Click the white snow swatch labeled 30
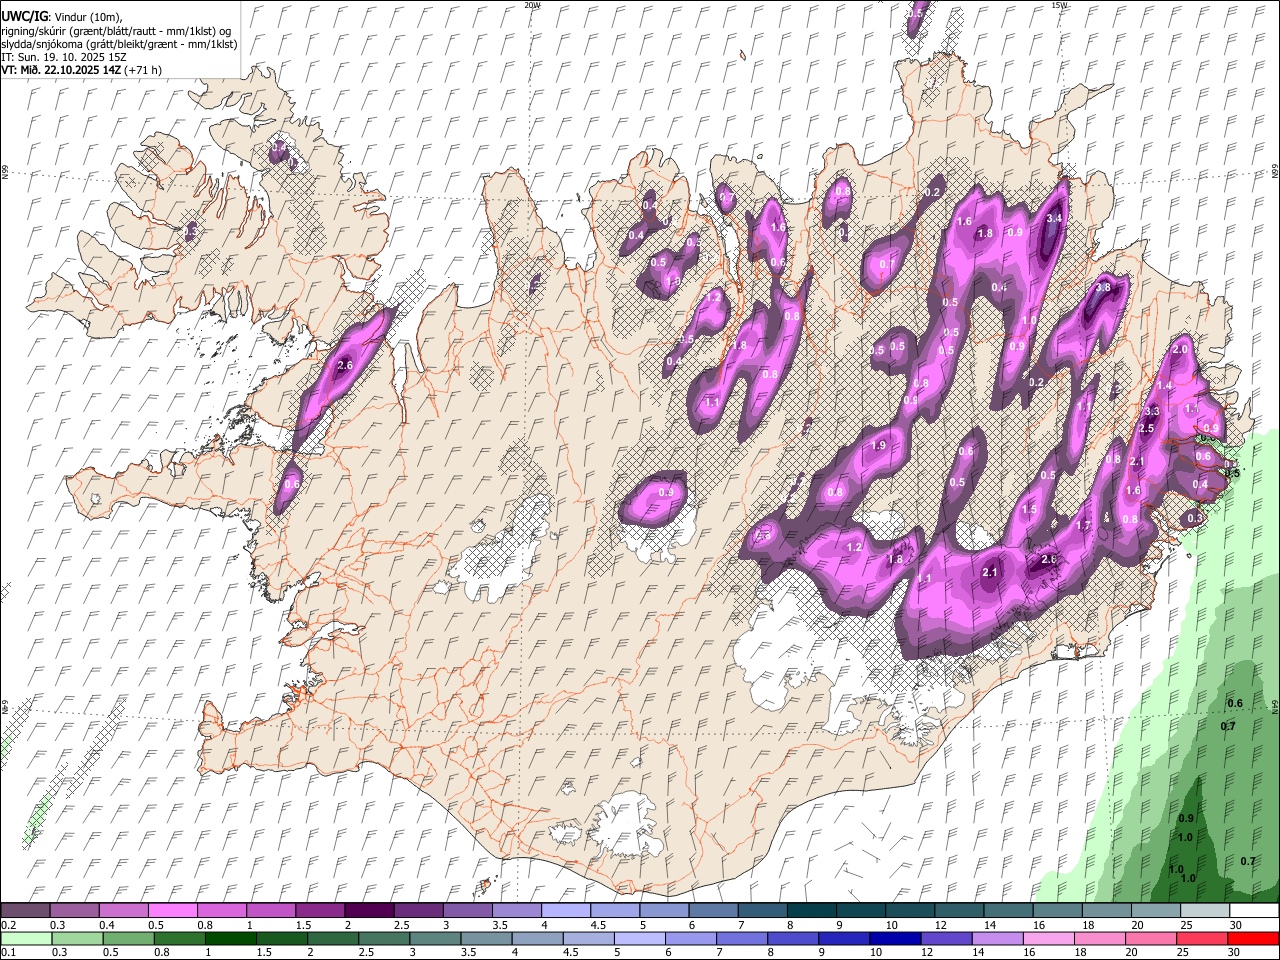Viewport: 1280px width, 960px height. click(x=1253, y=910)
